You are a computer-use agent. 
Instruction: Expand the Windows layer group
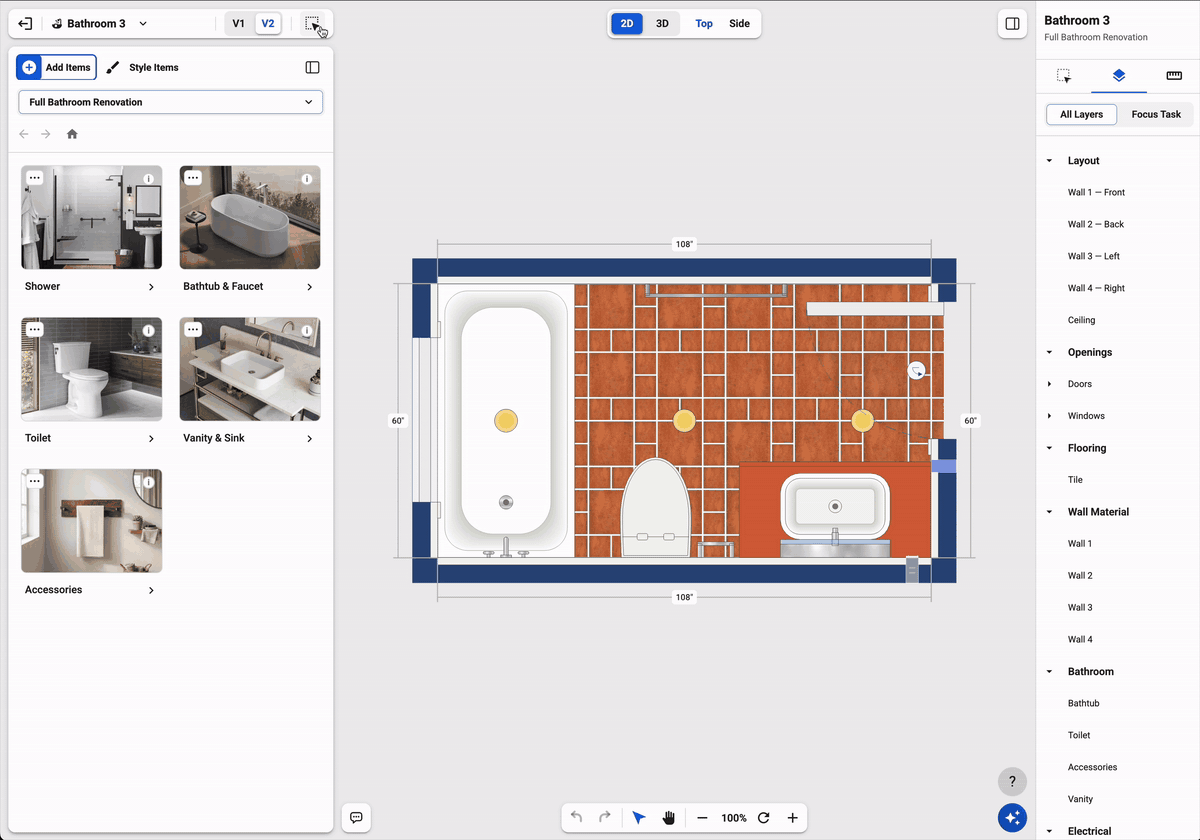coord(1049,416)
